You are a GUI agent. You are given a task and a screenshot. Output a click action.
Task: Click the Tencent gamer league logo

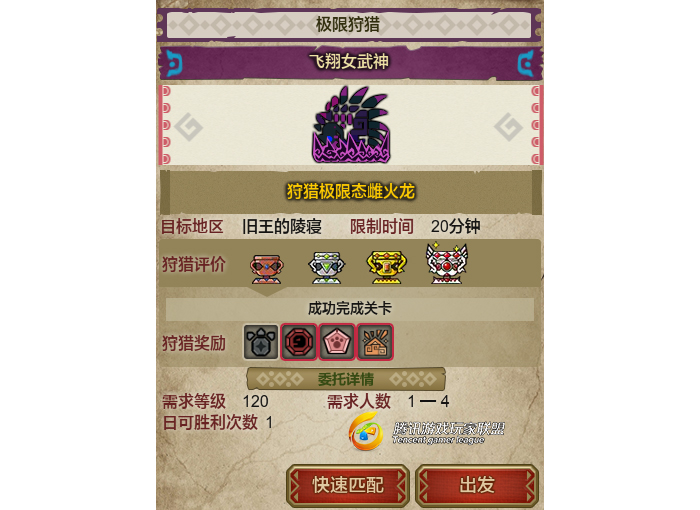pyautogui.click(x=426, y=432)
